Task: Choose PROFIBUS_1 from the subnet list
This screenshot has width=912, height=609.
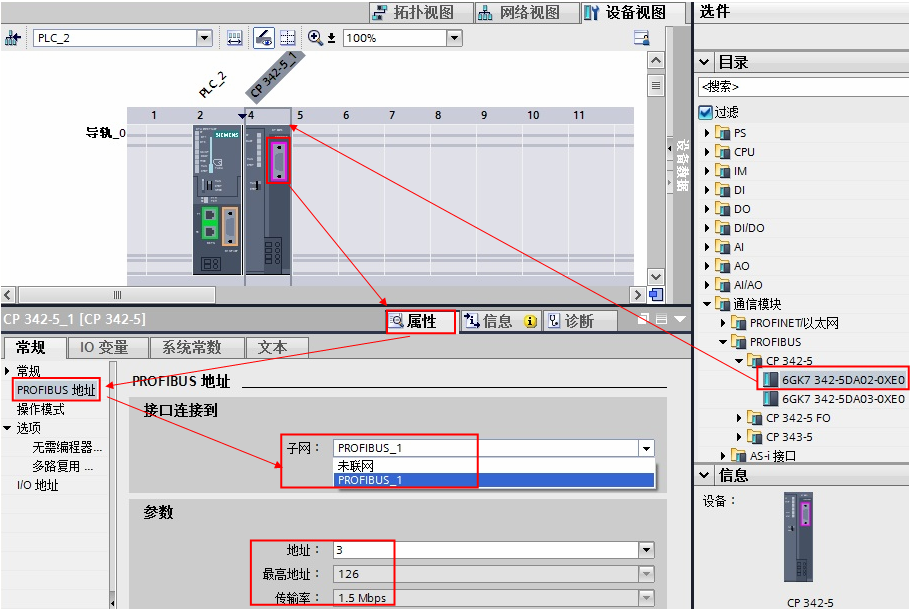Action: pos(494,480)
